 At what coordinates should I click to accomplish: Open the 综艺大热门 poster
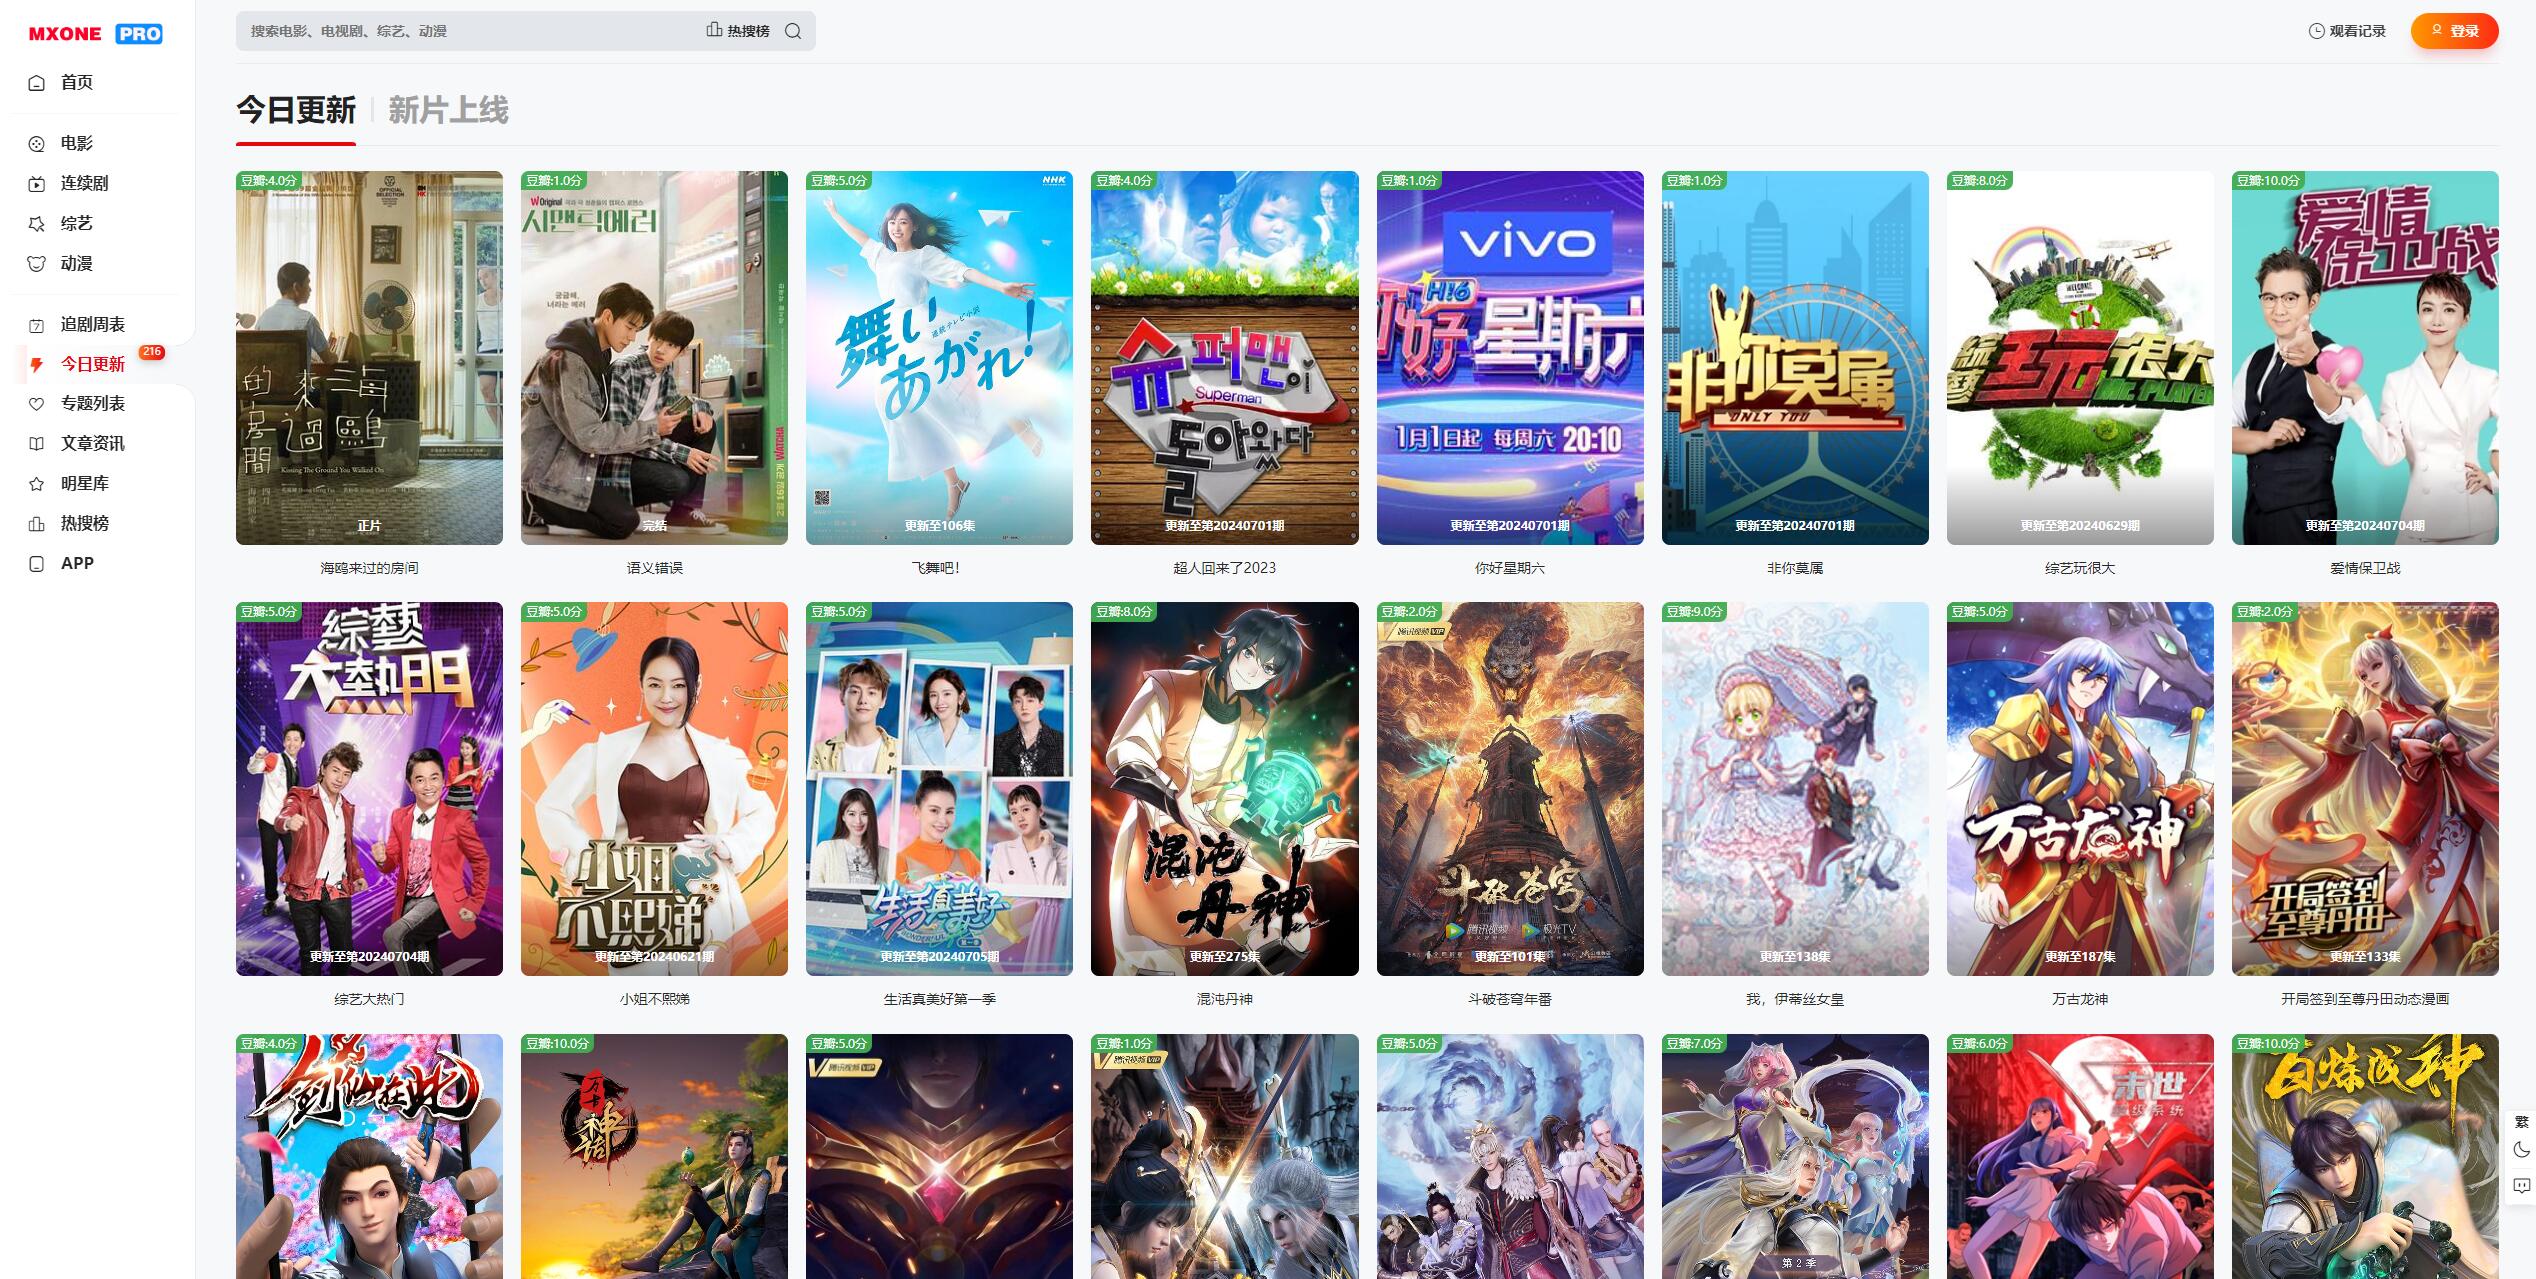pos(369,789)
